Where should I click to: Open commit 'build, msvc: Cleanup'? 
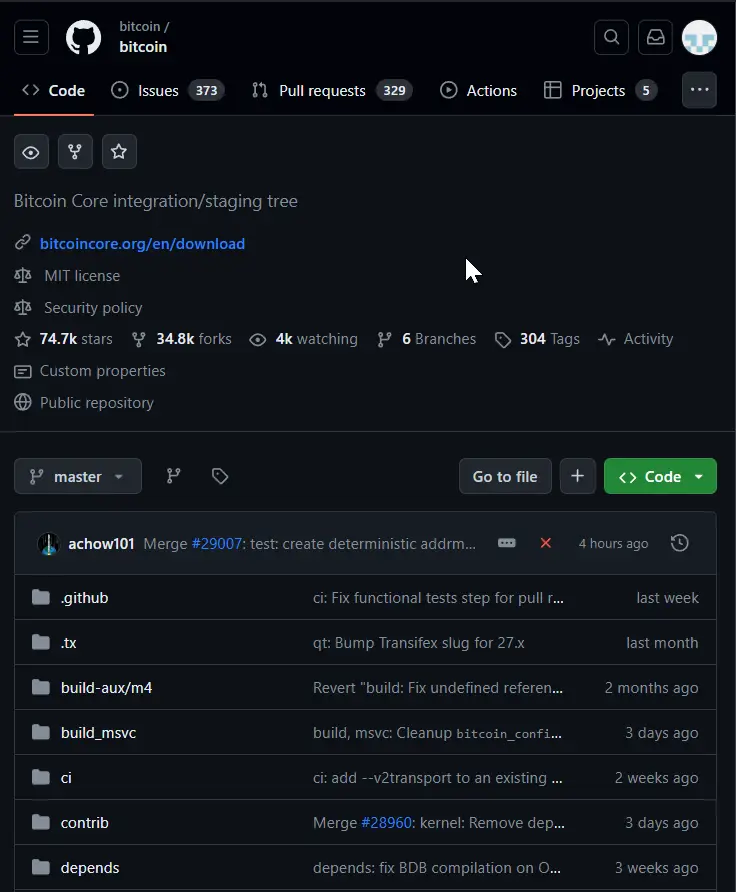(437, 733)
